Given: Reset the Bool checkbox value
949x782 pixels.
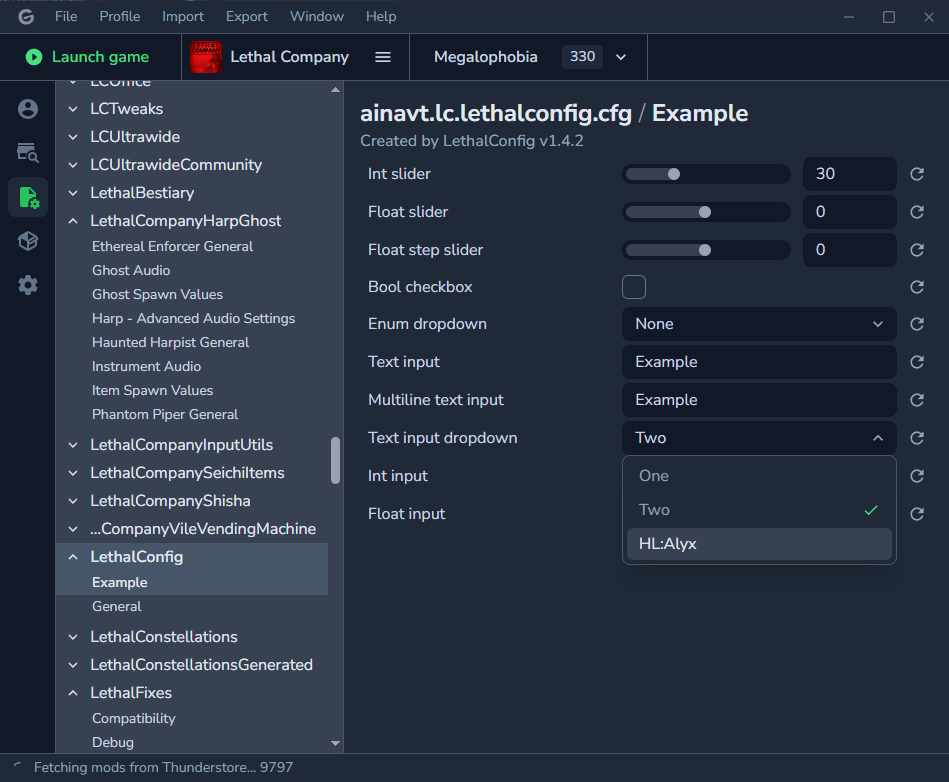Looking at the screenshot, I should pos(917,287).
